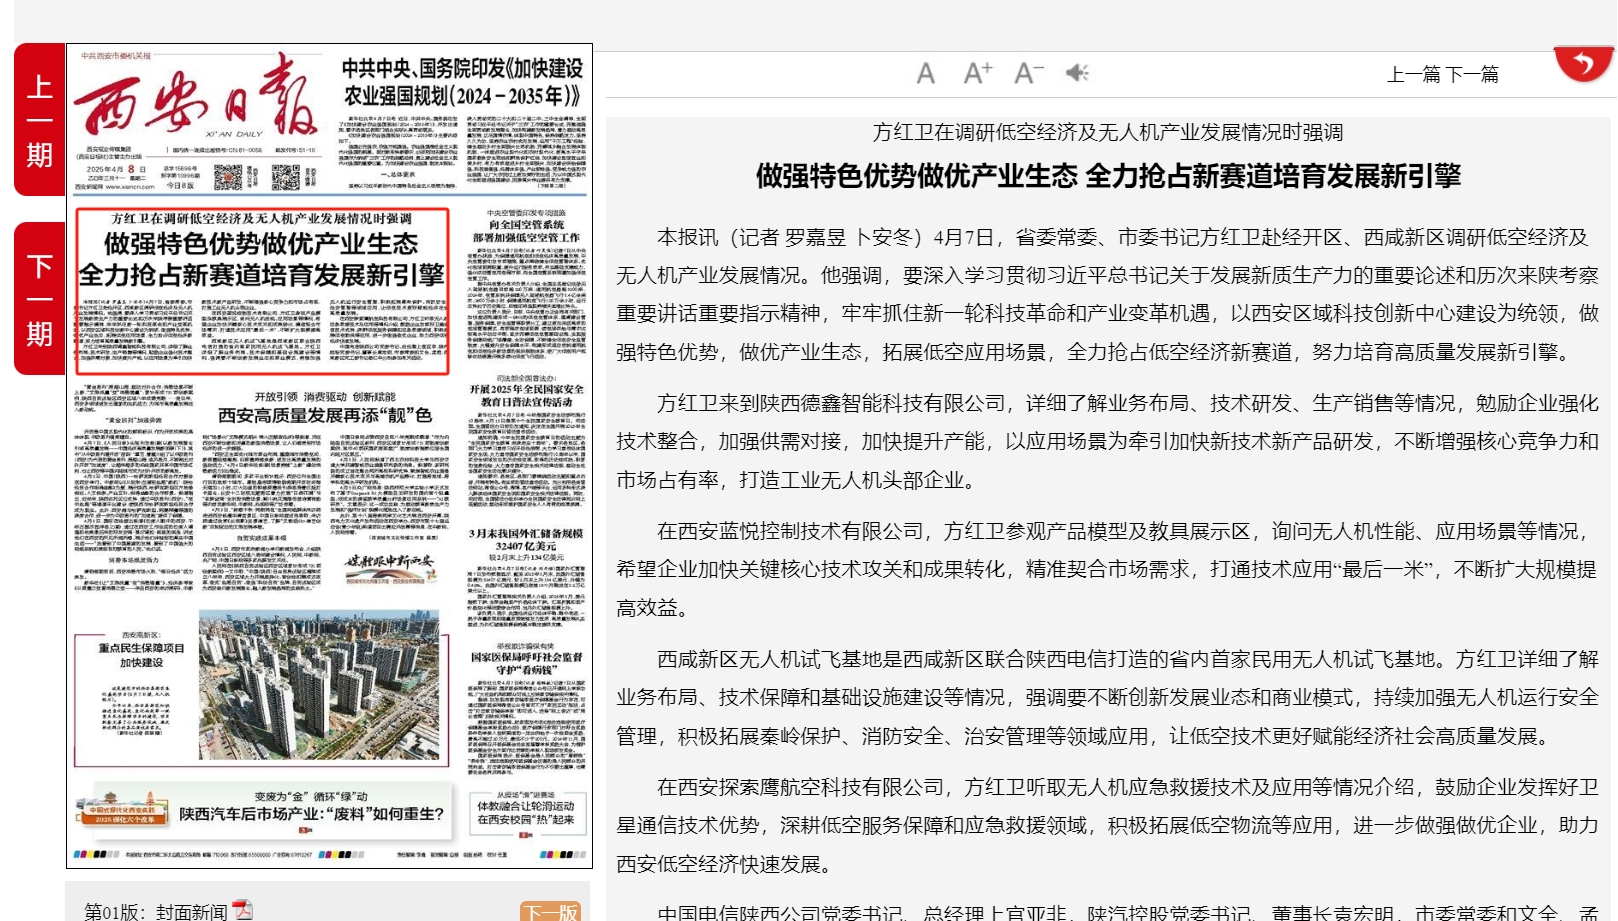The image size is (1618, 921).
Task: Go to previous issue via 上一期 button
Action: (x=39, y=120)
